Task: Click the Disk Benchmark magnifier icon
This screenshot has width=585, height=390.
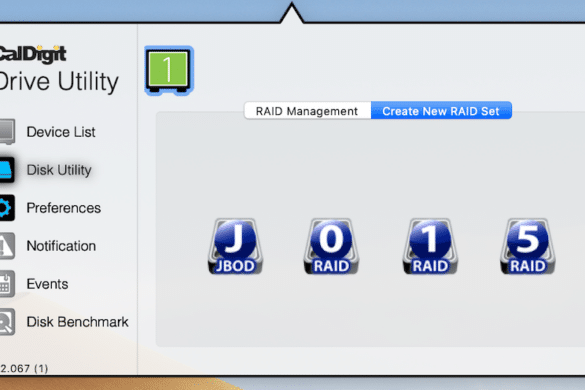Action: 7,322
